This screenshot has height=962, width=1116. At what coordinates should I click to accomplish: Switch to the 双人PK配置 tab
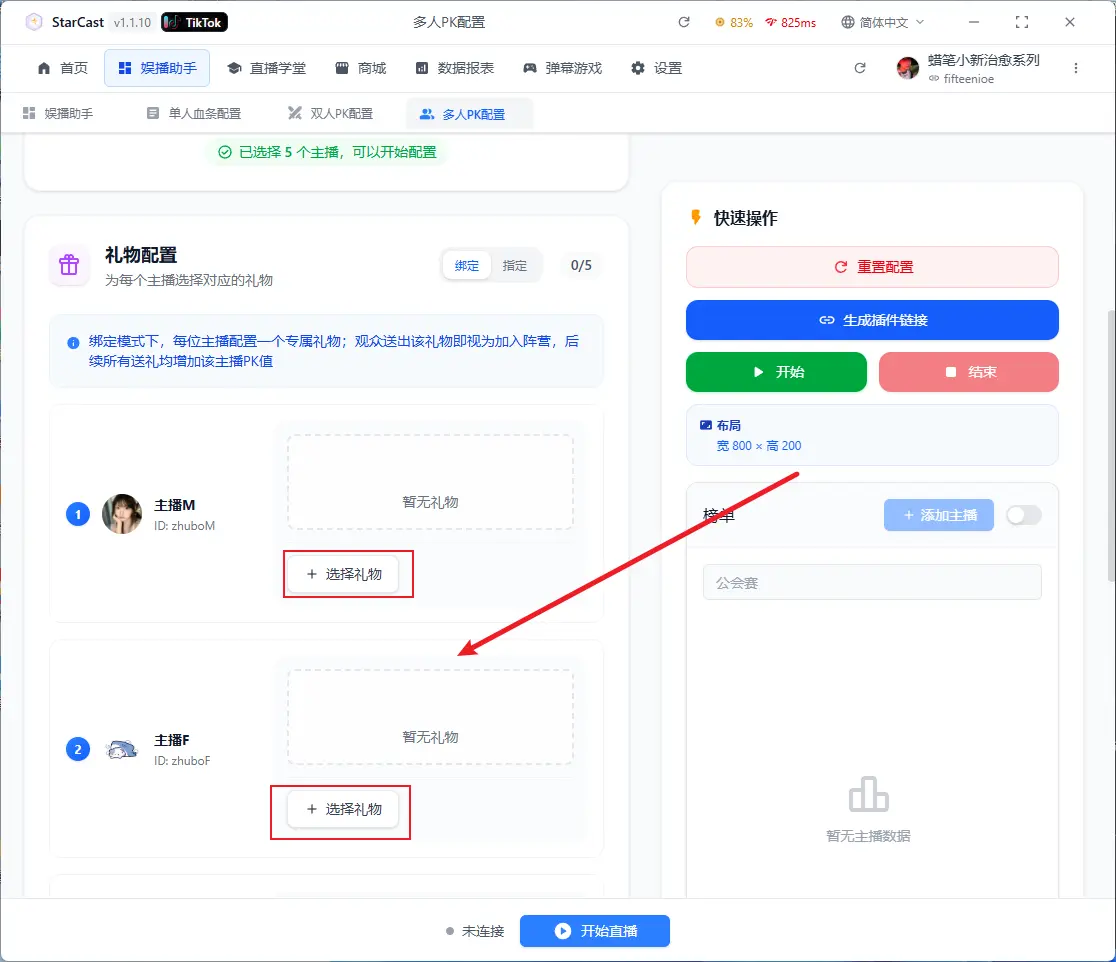[x=330, y=114]
